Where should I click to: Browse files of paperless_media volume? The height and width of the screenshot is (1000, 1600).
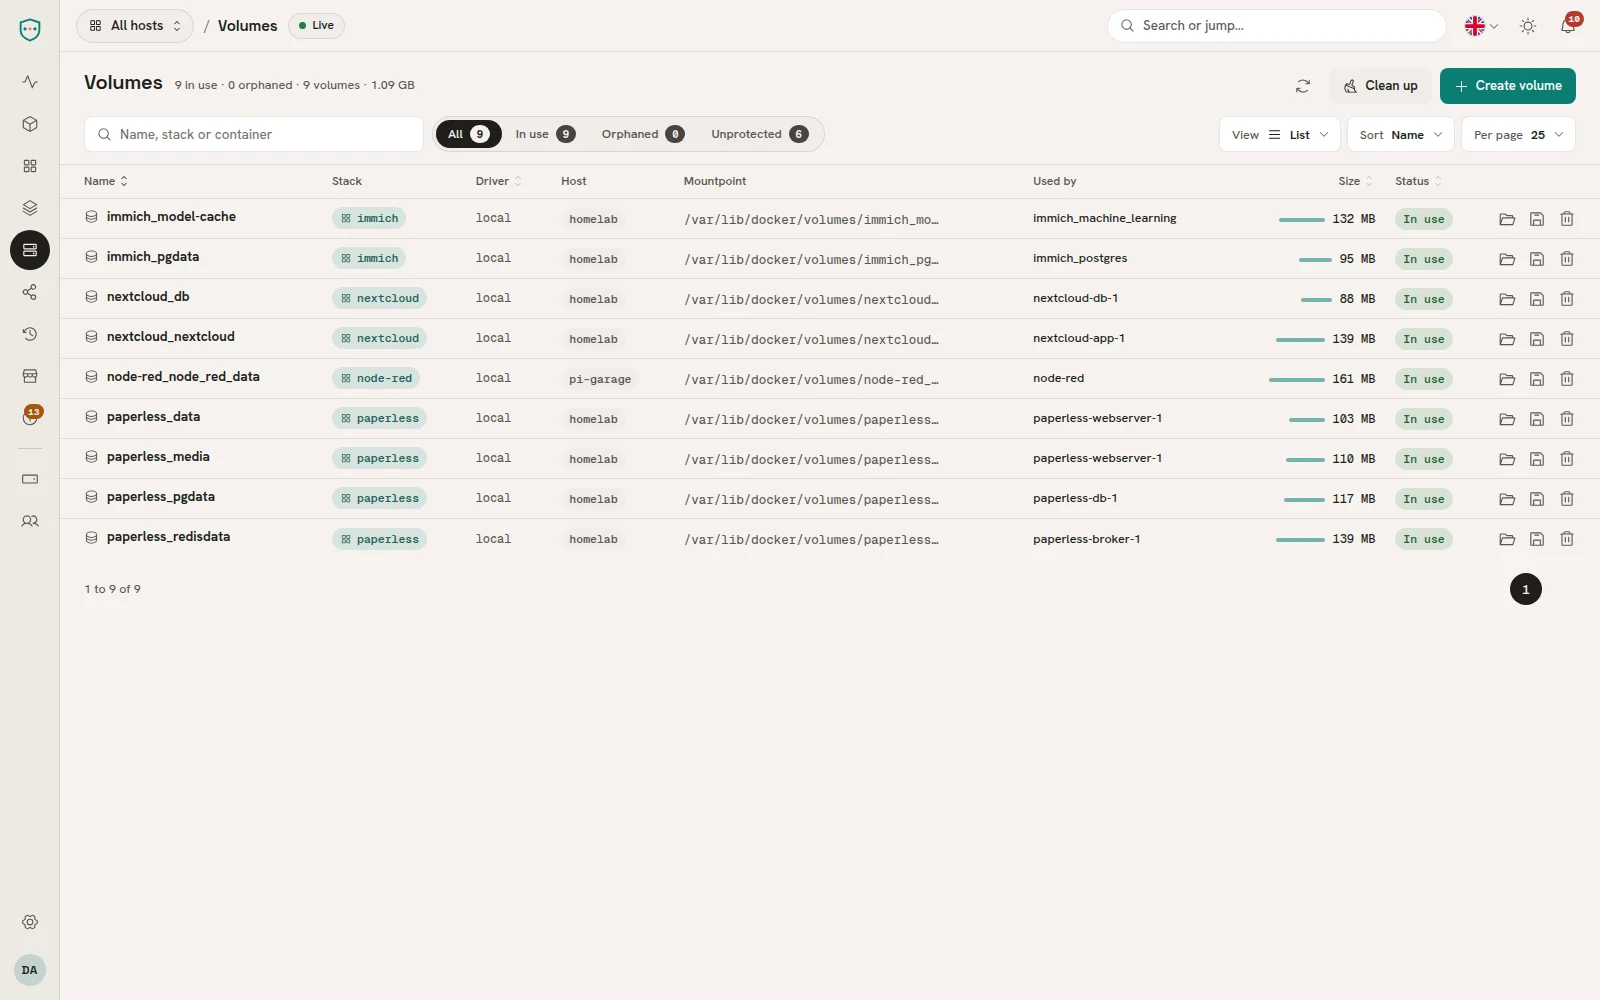1507,459
